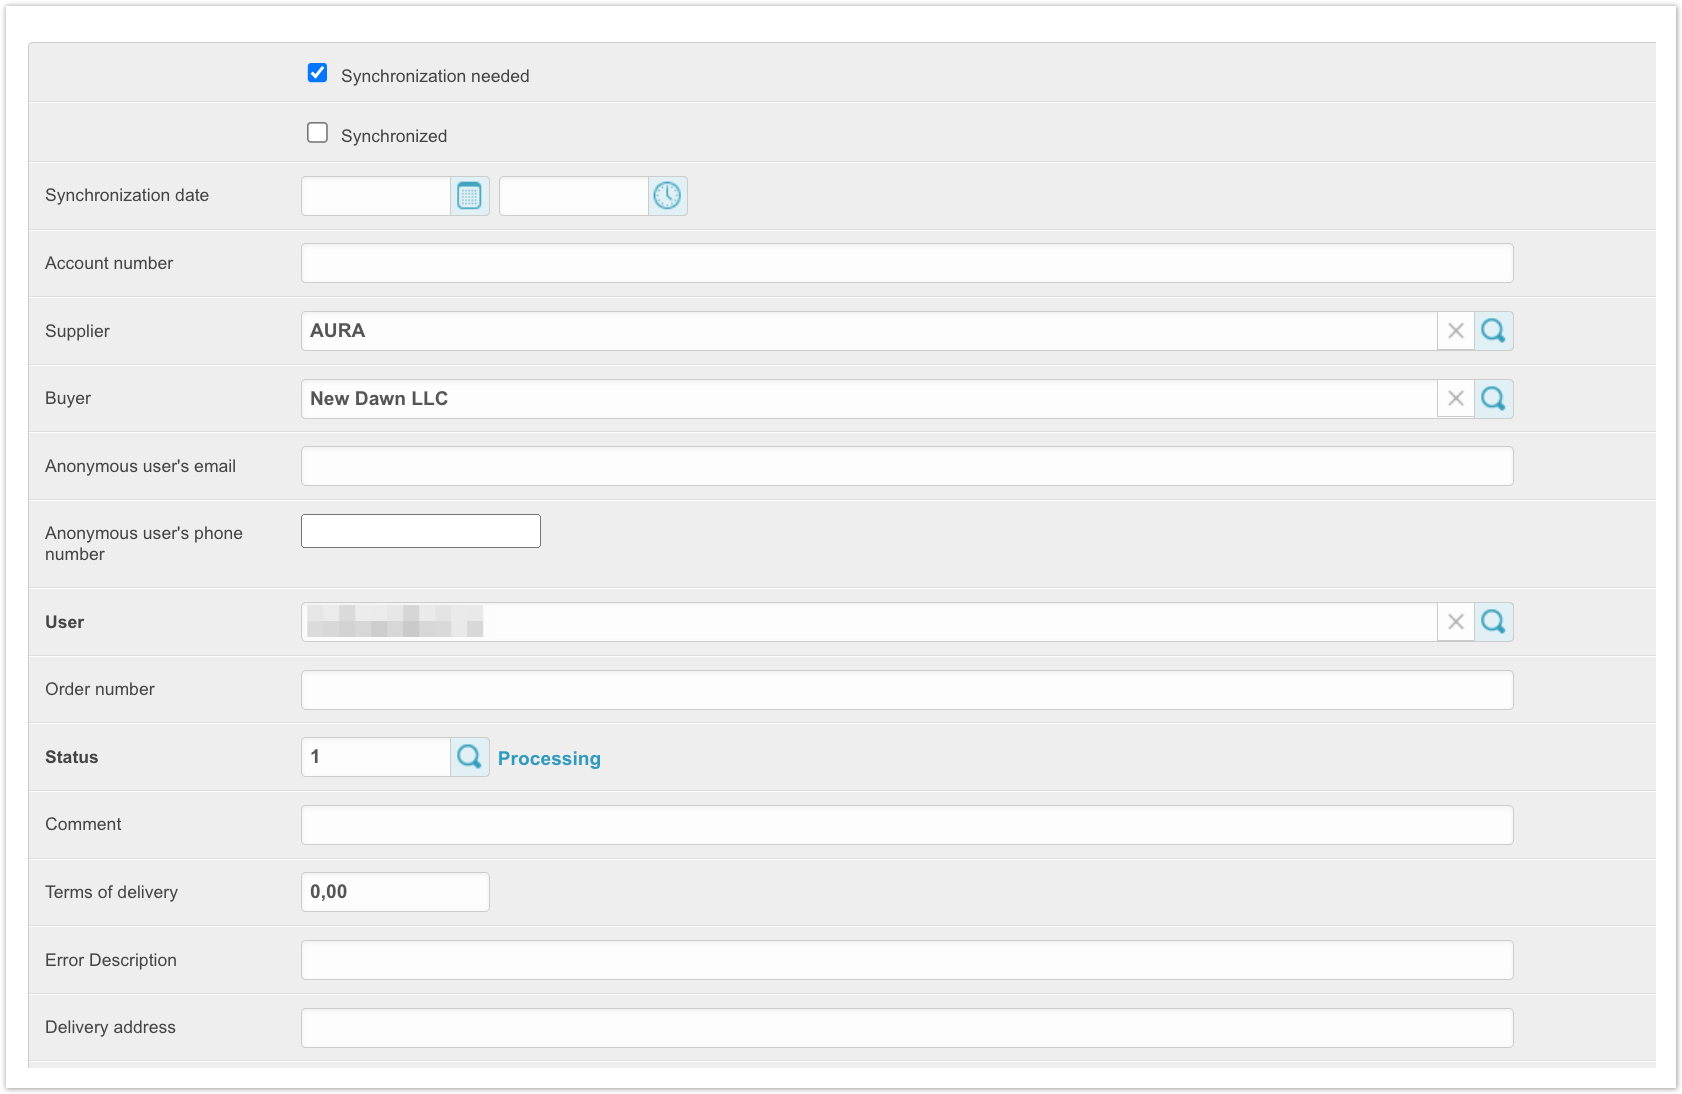Click into the Comment text field
Screen dimensions: 1682x1094
906,825
